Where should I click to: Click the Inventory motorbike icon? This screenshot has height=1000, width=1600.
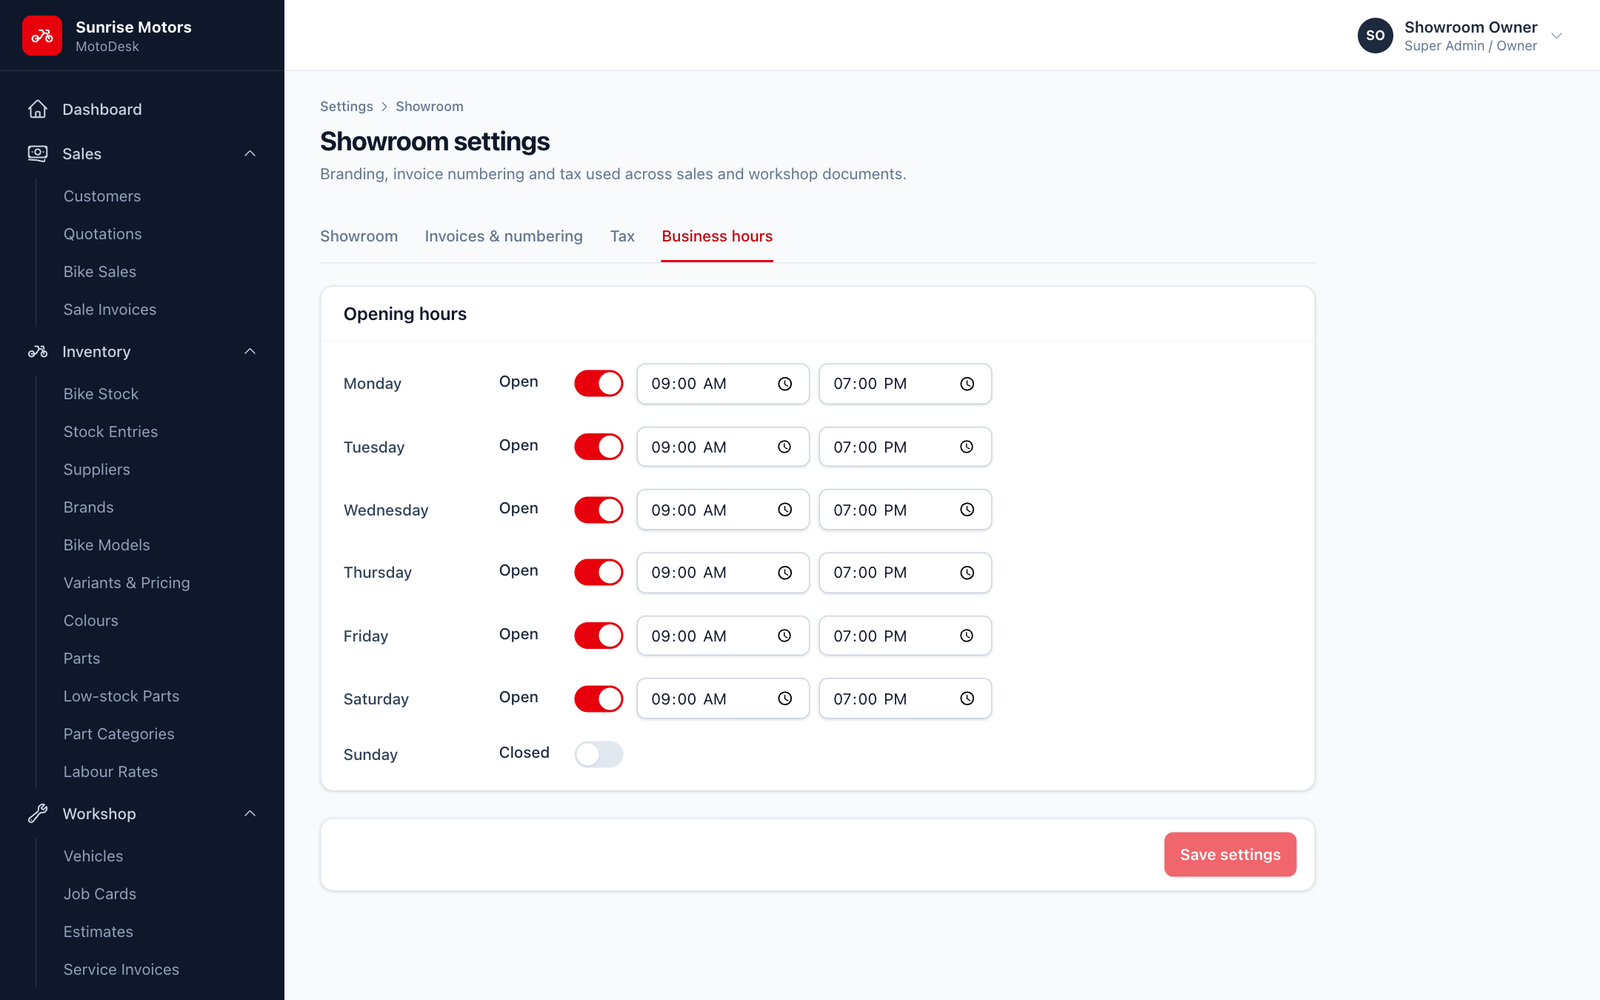pyautogui.click(x=38, y=352)
